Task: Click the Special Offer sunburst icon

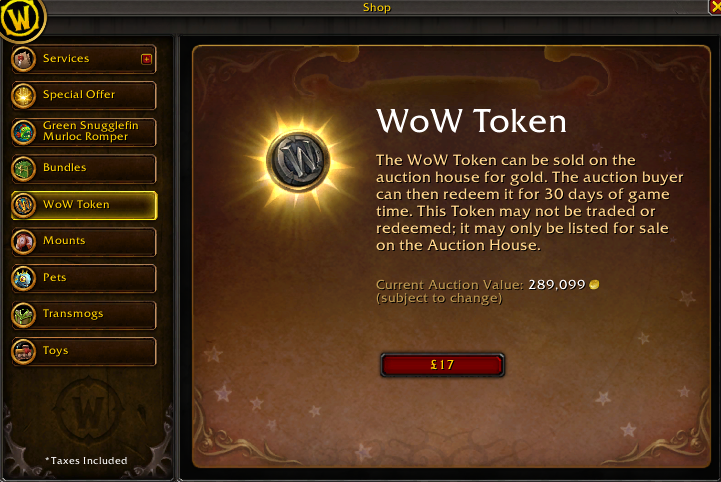Action: 23,96
